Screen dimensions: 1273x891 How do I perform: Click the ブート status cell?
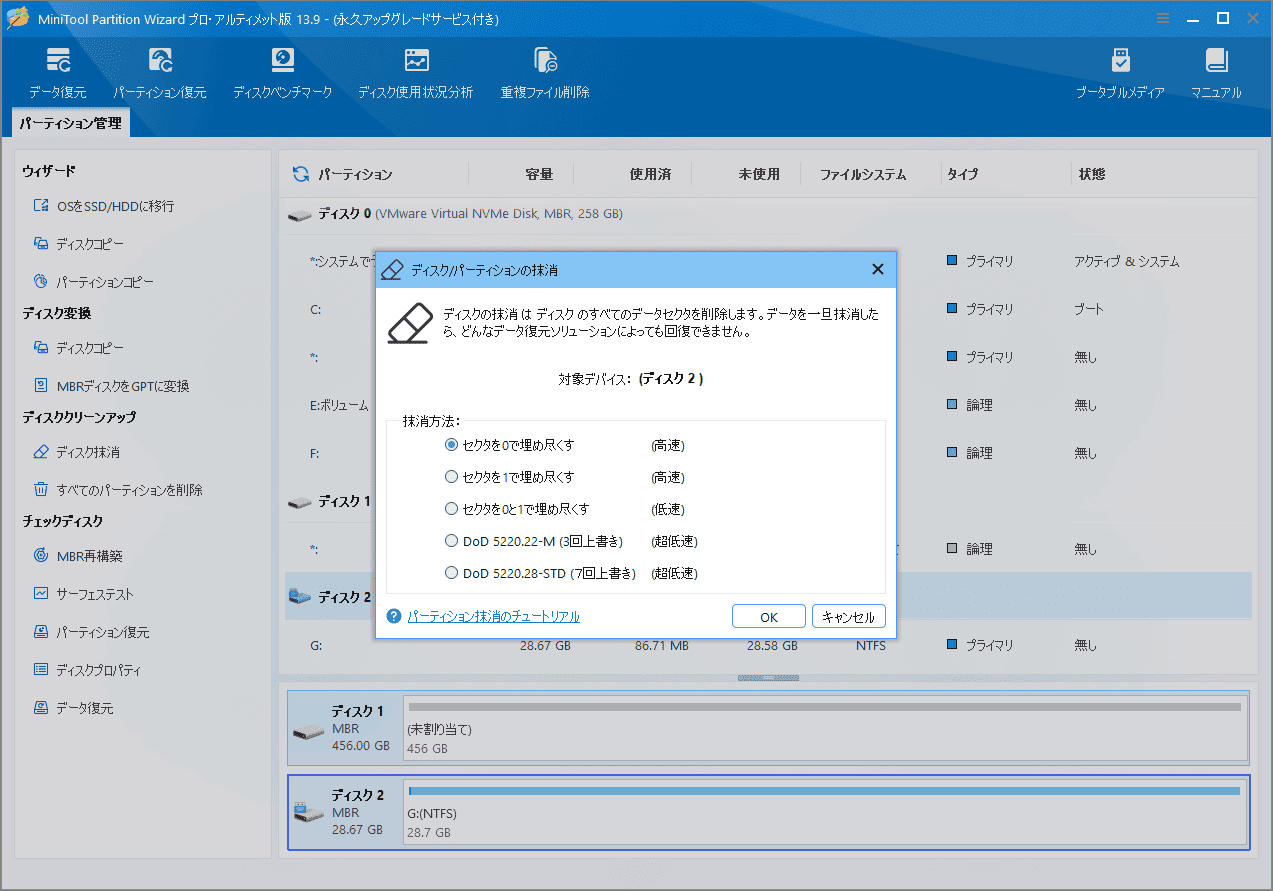point(1088,309)
